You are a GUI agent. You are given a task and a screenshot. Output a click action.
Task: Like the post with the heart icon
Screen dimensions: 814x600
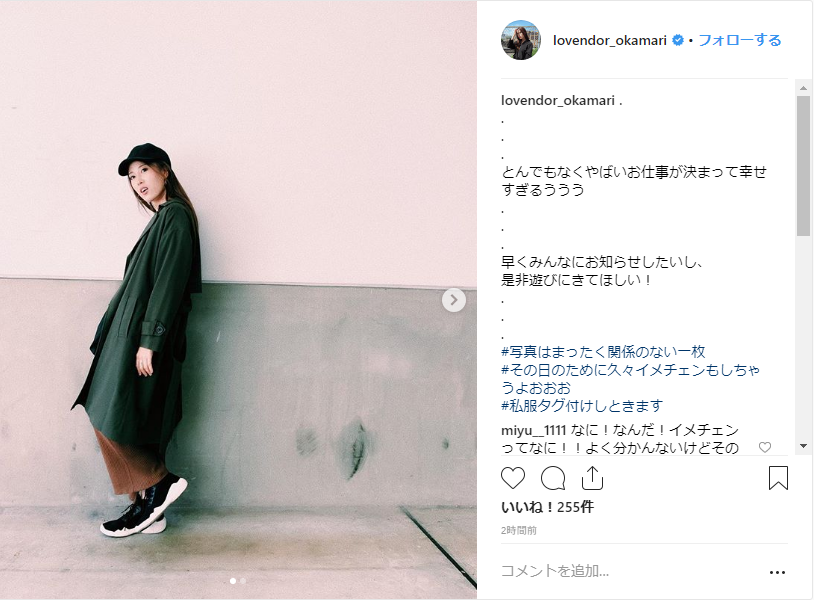click(513, 478)
